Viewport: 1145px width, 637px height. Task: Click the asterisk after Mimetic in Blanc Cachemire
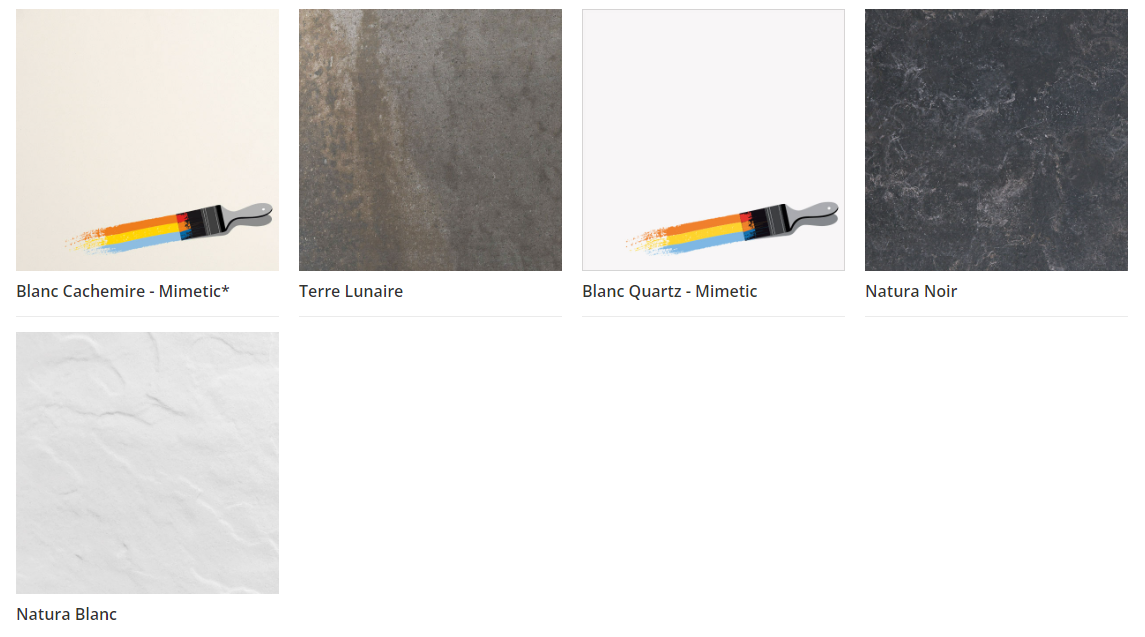[x=226, y=289]
